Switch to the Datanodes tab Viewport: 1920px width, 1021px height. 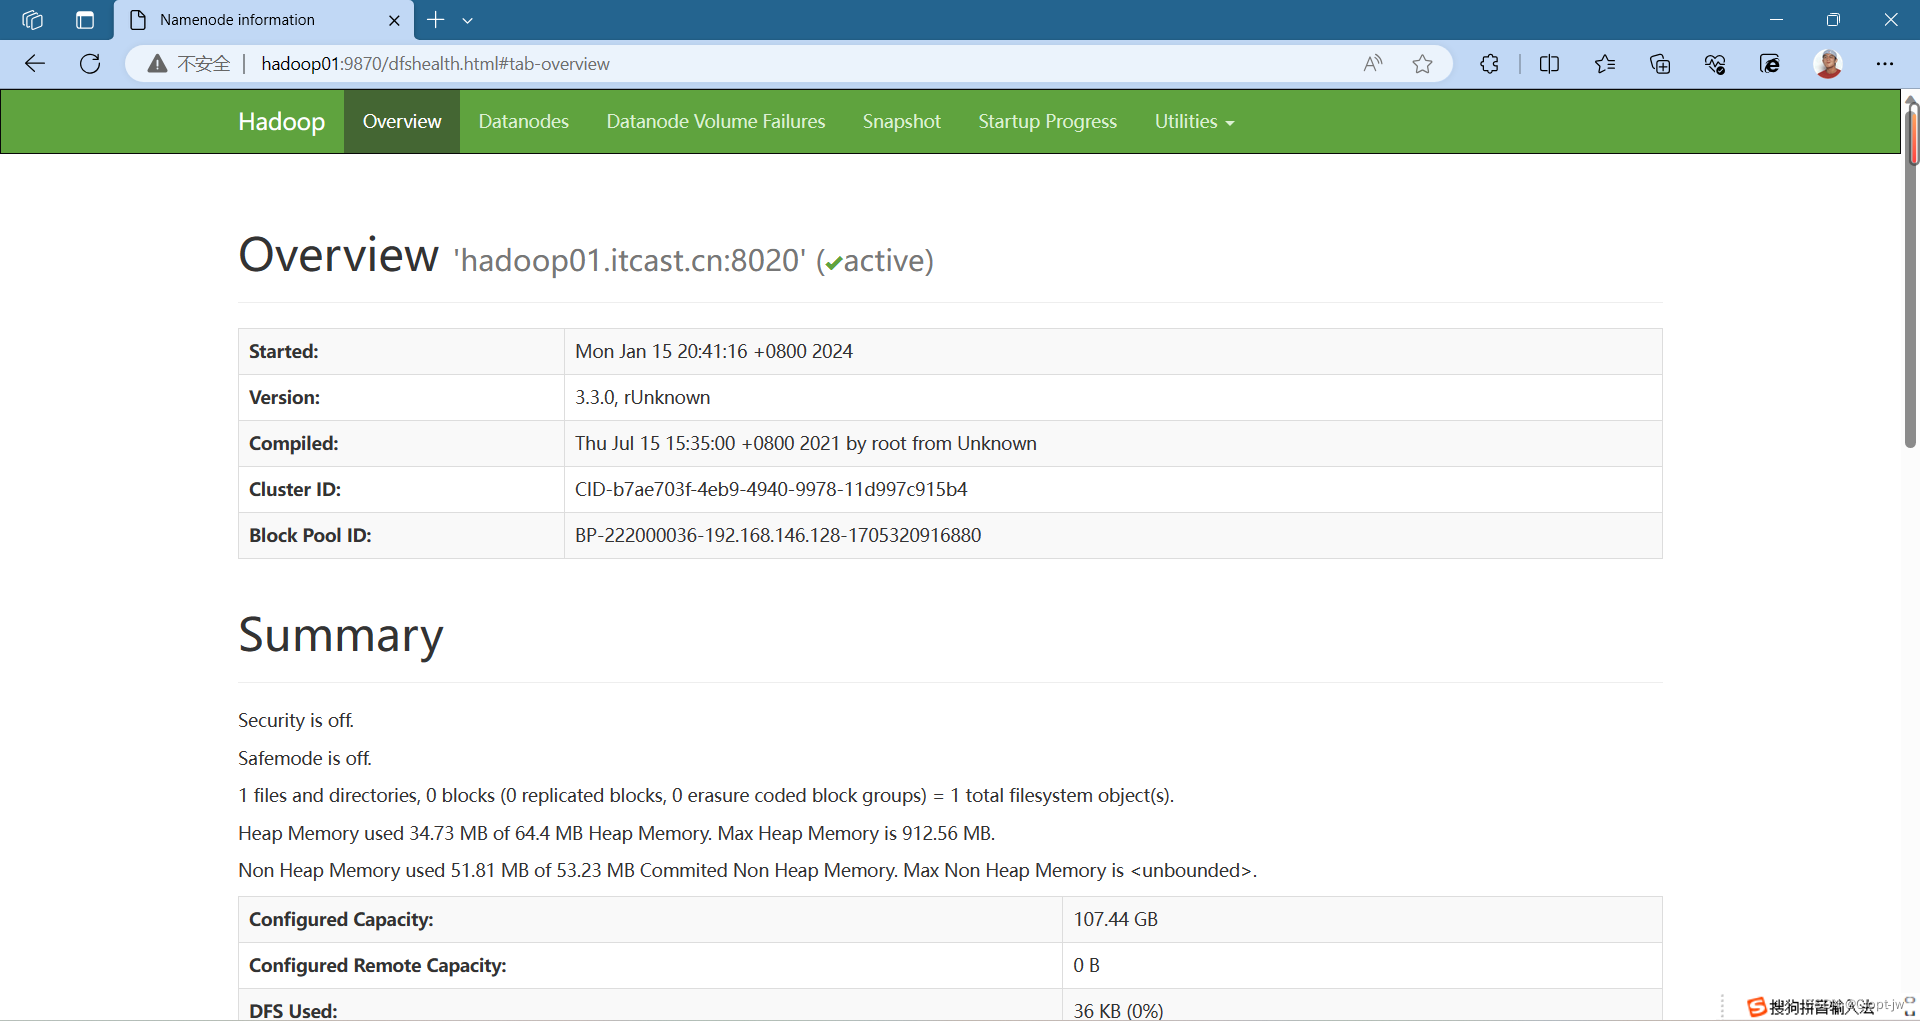[523, 121]
